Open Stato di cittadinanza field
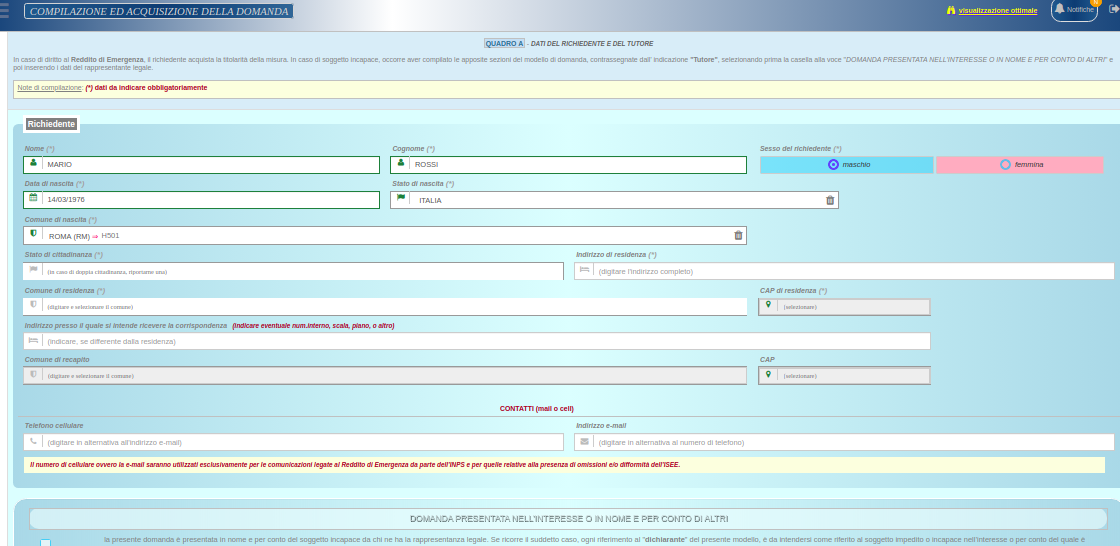Viewport: 1120px width, 546px height. click(300, 271)
